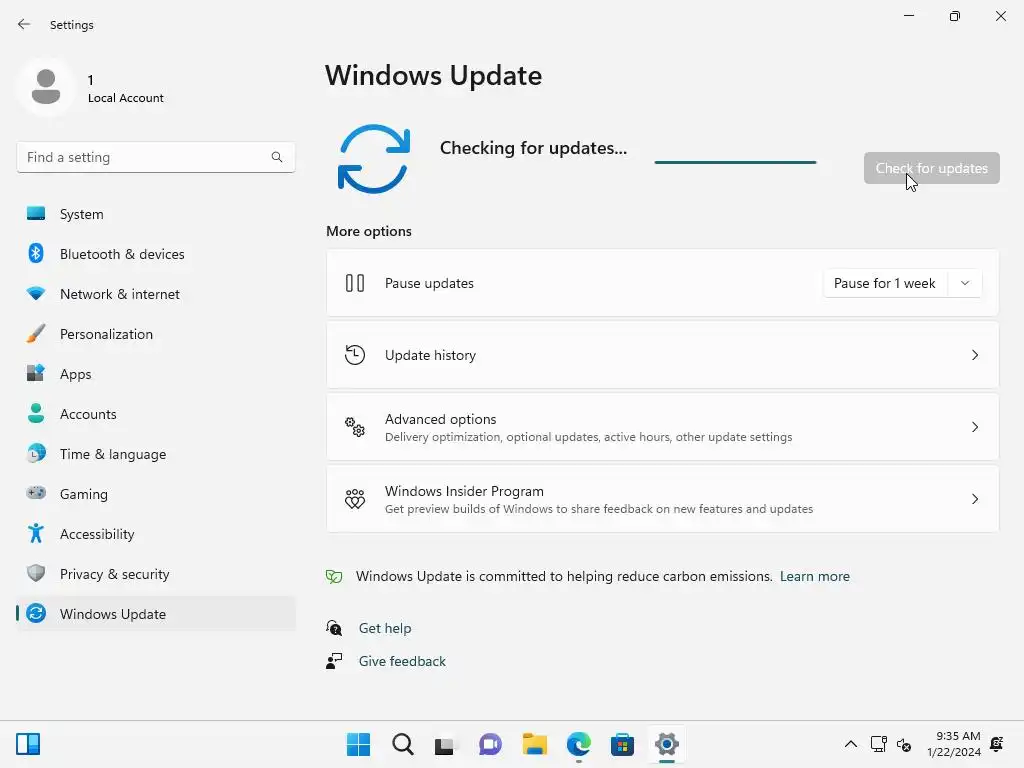Screen dimensions: 1024x768
Task: Click the More options heading
Action: (x=369, y=231)
